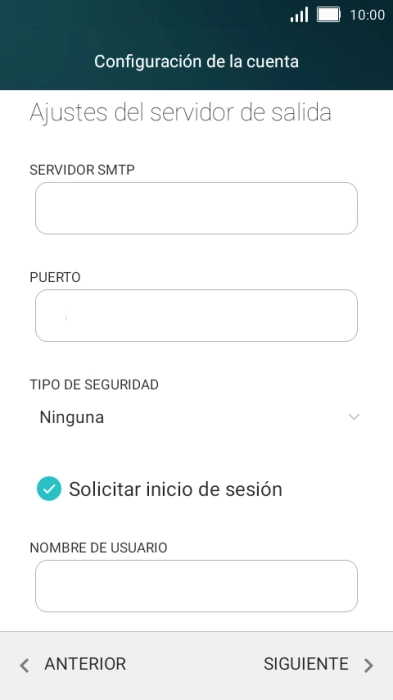Tap the signal strength icon

(x=299, y=15)
